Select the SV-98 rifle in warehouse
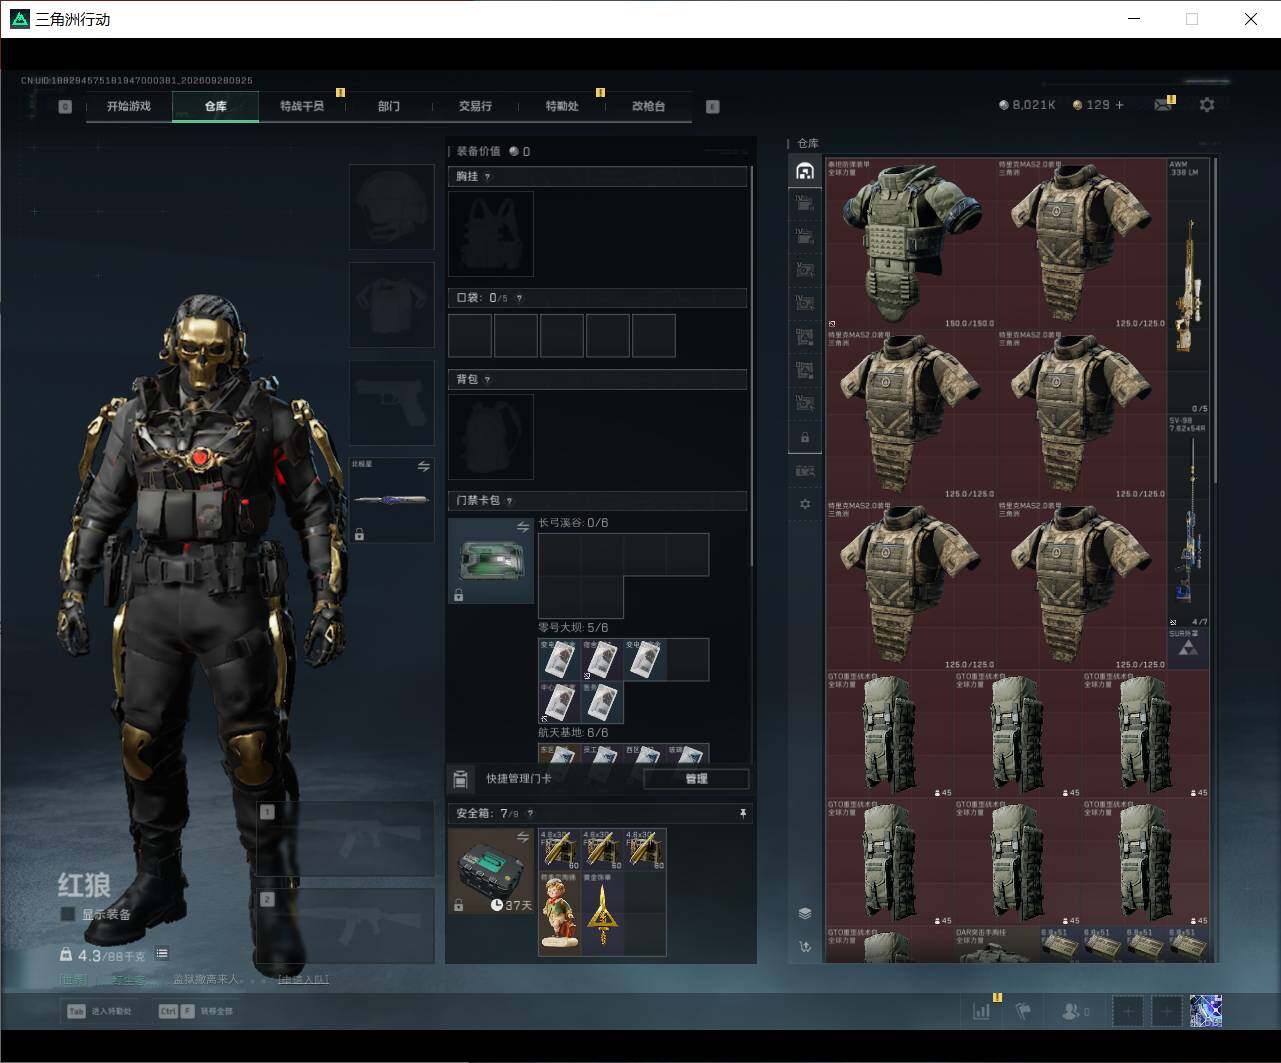Image resolution: width=1281 pixels, height=1063 pixels. coord(1188,521)
